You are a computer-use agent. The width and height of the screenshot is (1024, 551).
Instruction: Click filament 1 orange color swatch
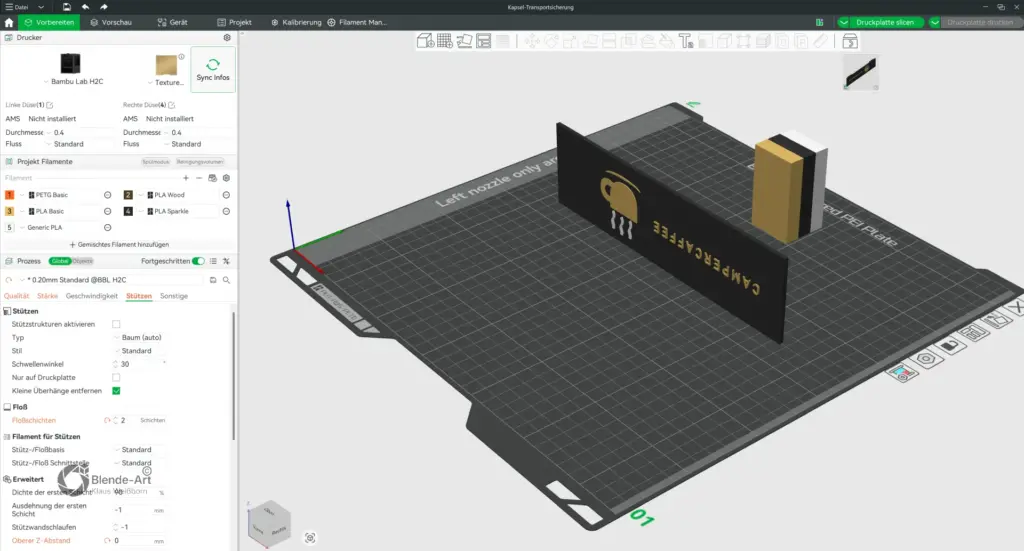(x=9, y=195)
